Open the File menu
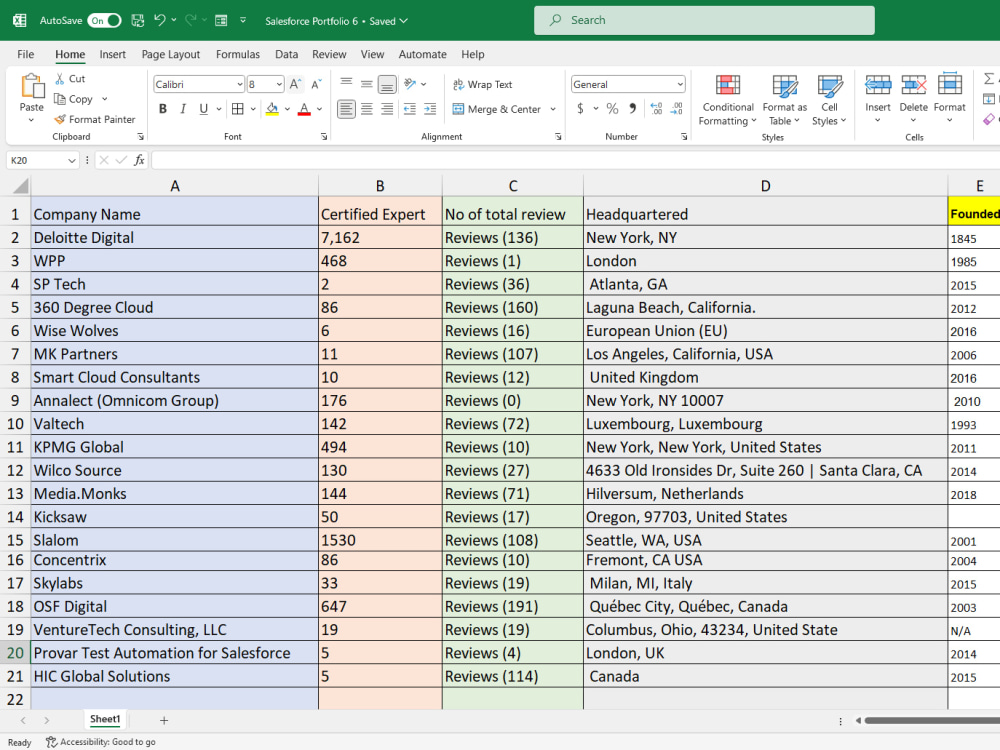This screenshot has width=1000, height=750. click(x=26, y=54)
